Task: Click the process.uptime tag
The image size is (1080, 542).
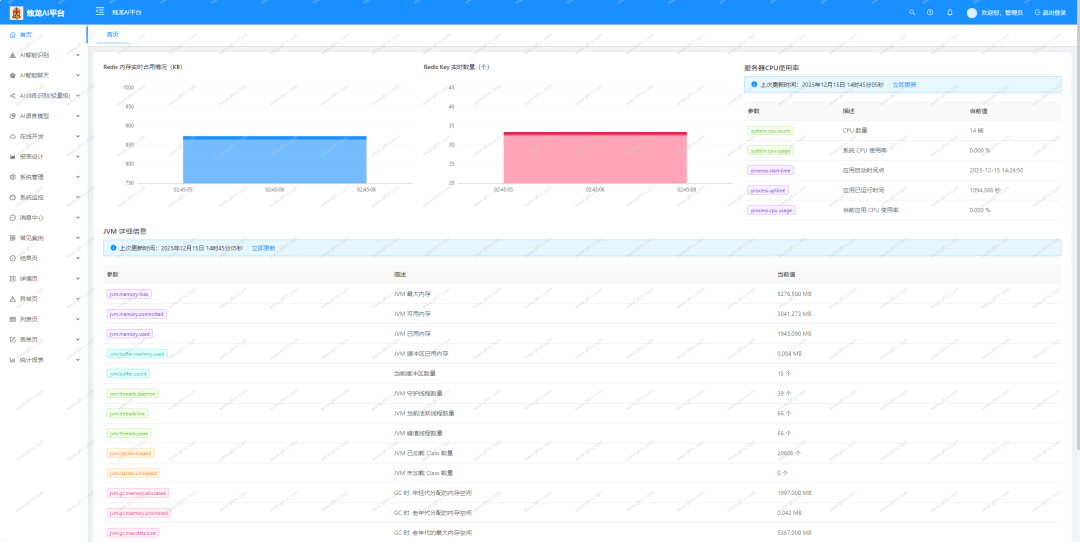Action: coord(767,190)
